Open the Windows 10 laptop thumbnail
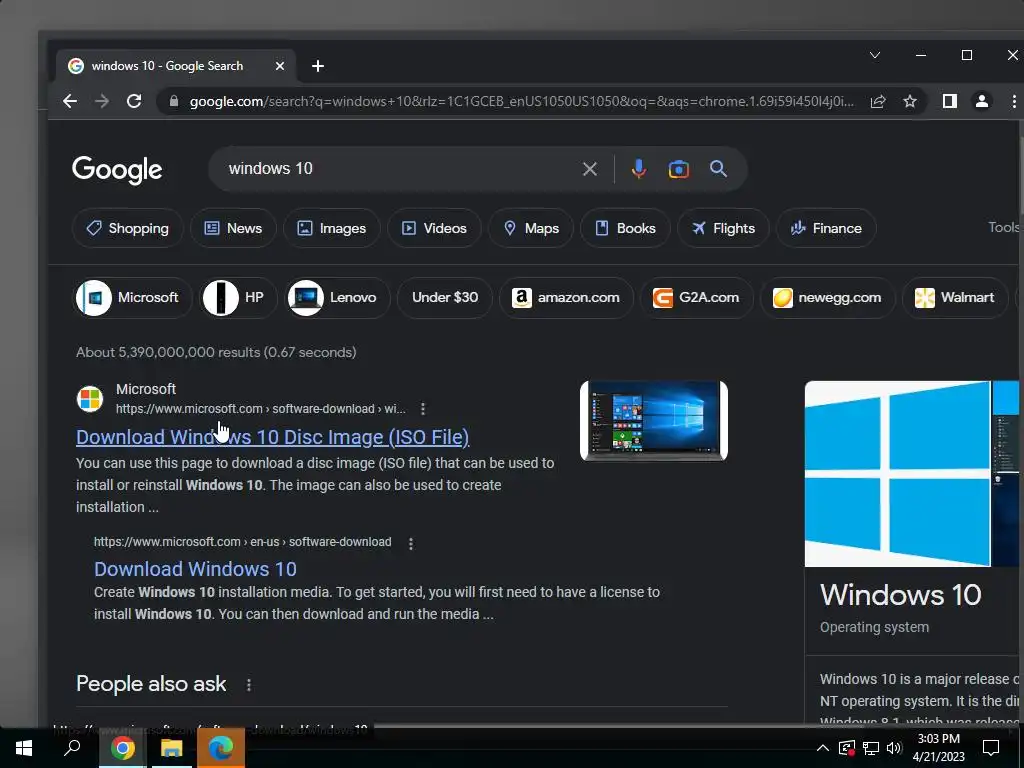 pyautogui.click(x=654, y=421)
